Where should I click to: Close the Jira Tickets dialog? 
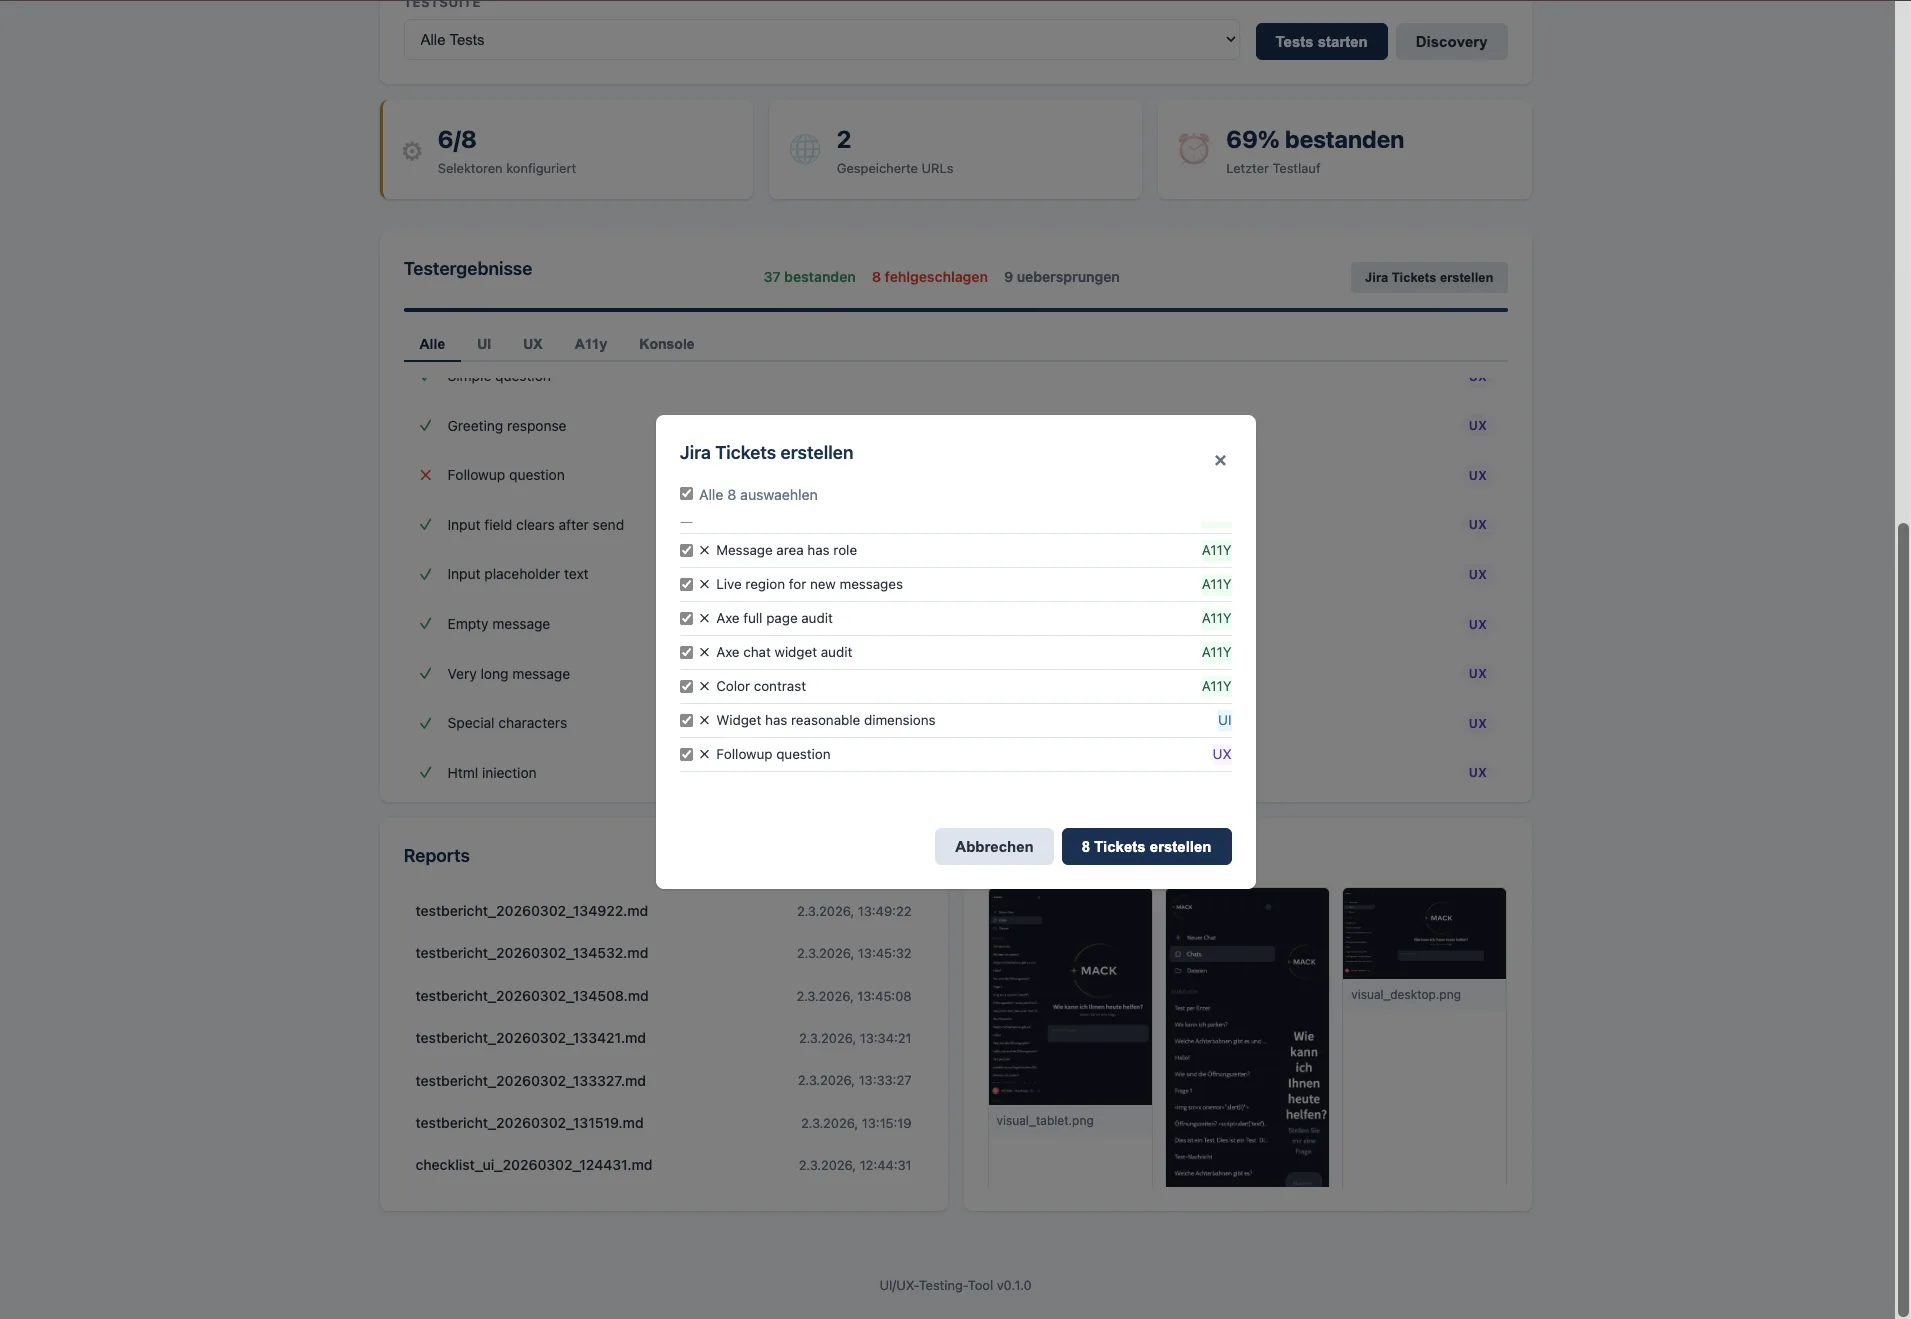point(1220,460)
